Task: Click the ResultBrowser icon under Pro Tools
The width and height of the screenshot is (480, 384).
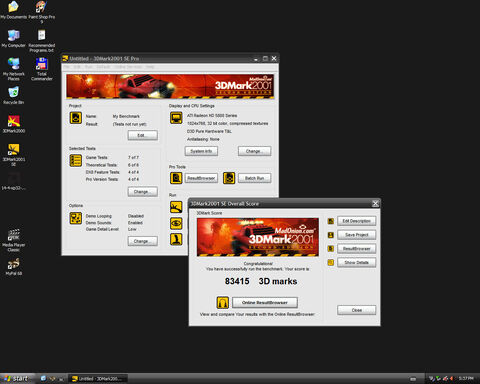Action: 176,178
